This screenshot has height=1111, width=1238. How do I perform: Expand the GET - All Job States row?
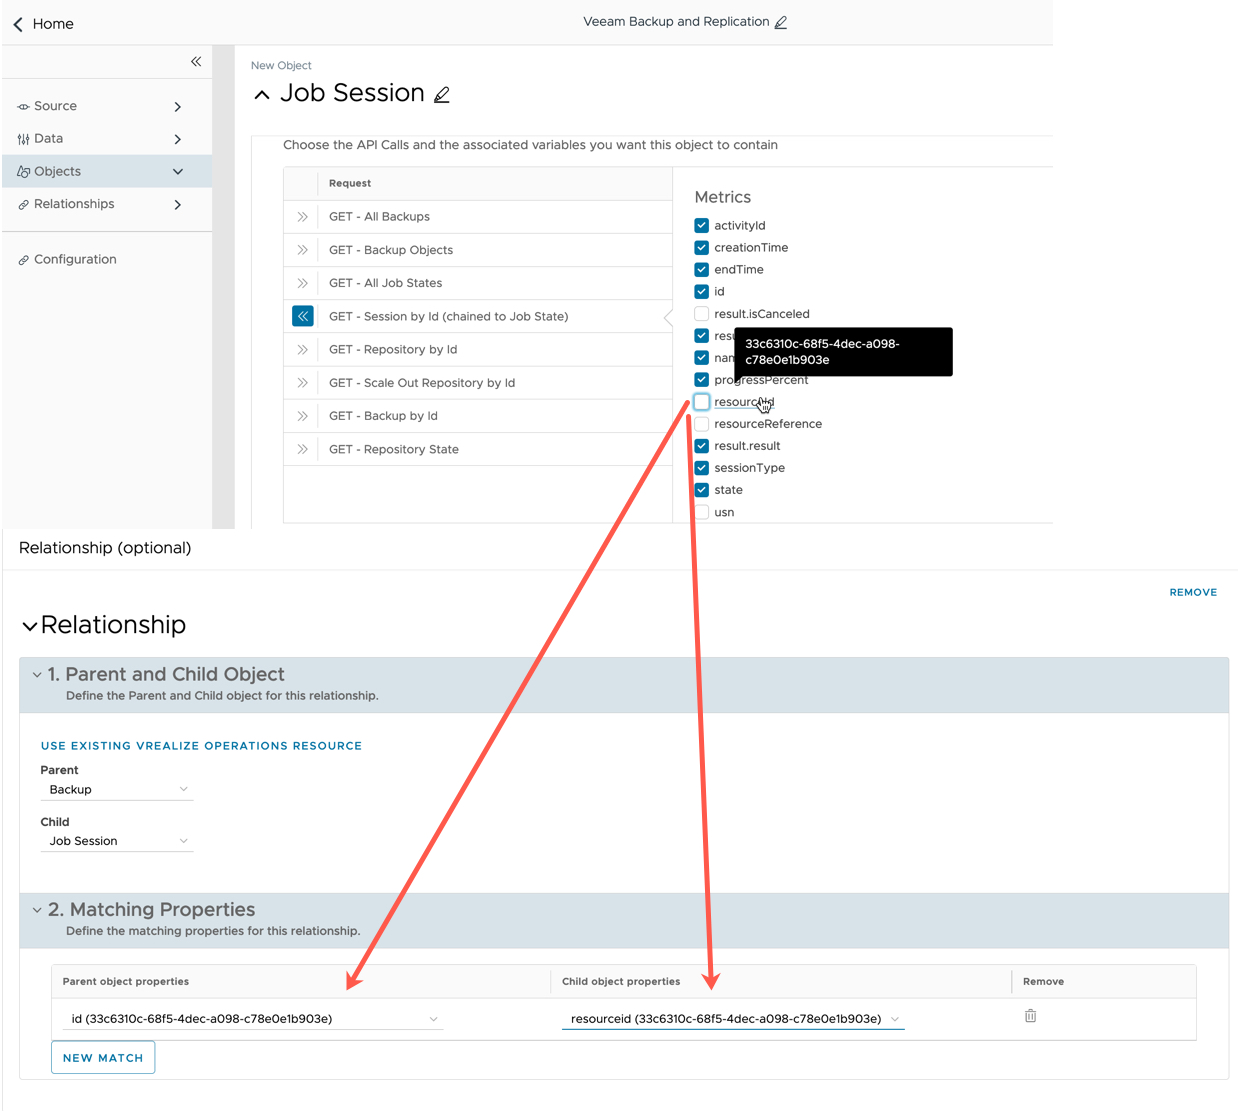coord(302,283)
